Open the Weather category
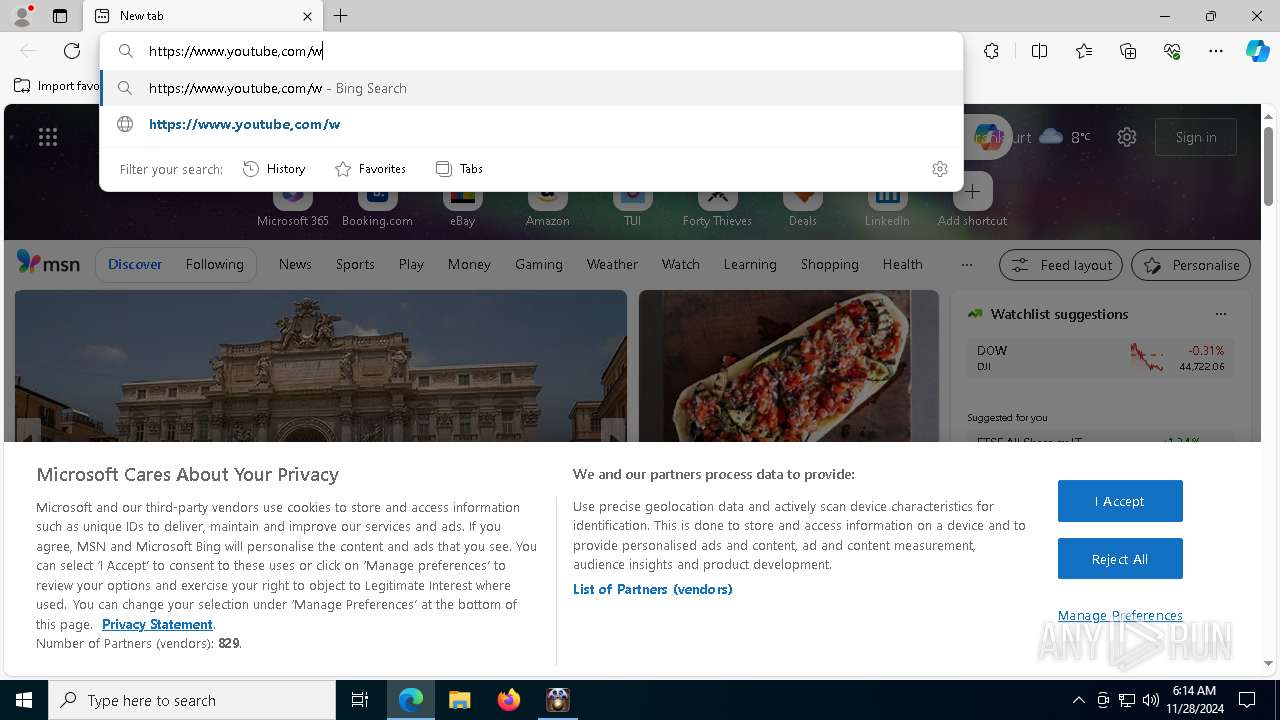Image resolution: width=1280 pixels, height=720 pixels. pos(612,264)
